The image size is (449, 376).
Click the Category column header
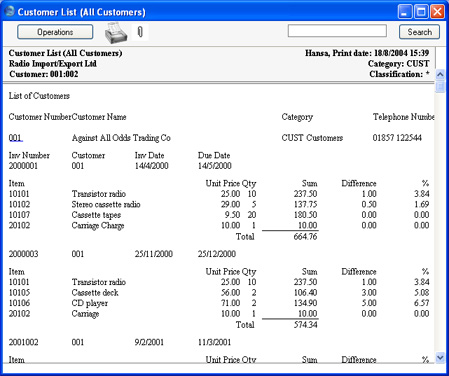(297, 117)
